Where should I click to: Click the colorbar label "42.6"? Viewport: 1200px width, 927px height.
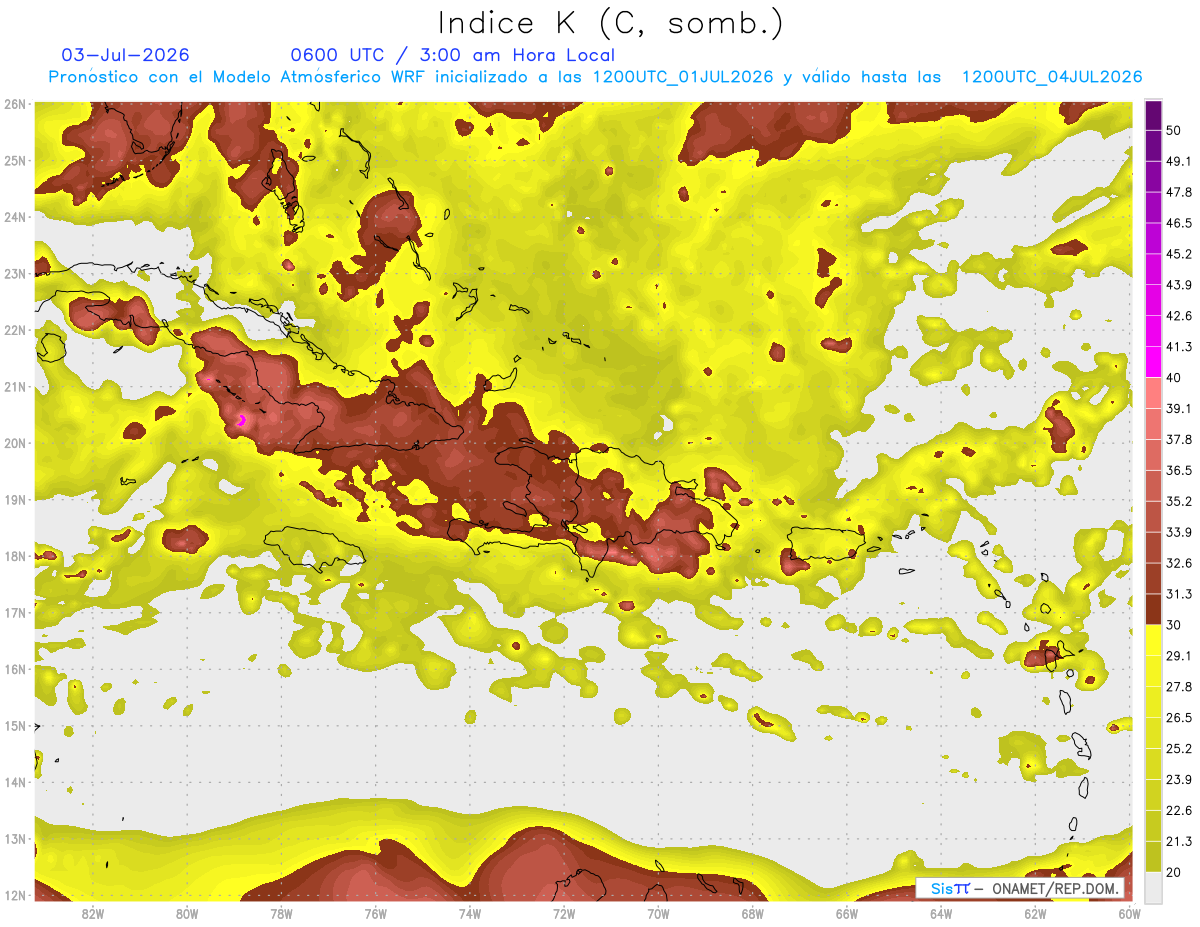click(x=1179, y=316)
